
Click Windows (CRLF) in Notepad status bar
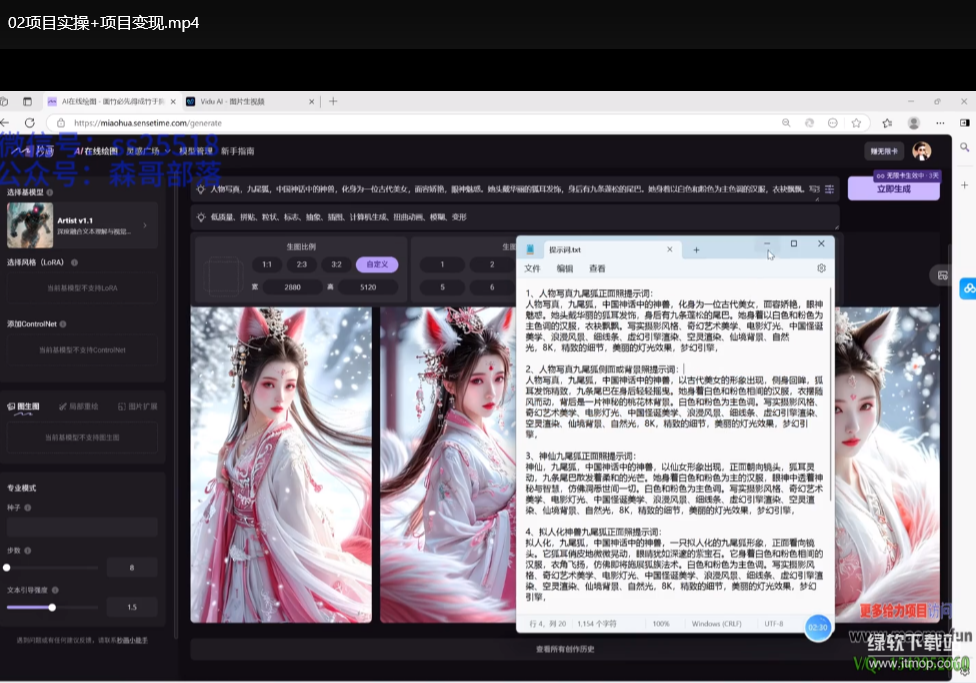716,624
